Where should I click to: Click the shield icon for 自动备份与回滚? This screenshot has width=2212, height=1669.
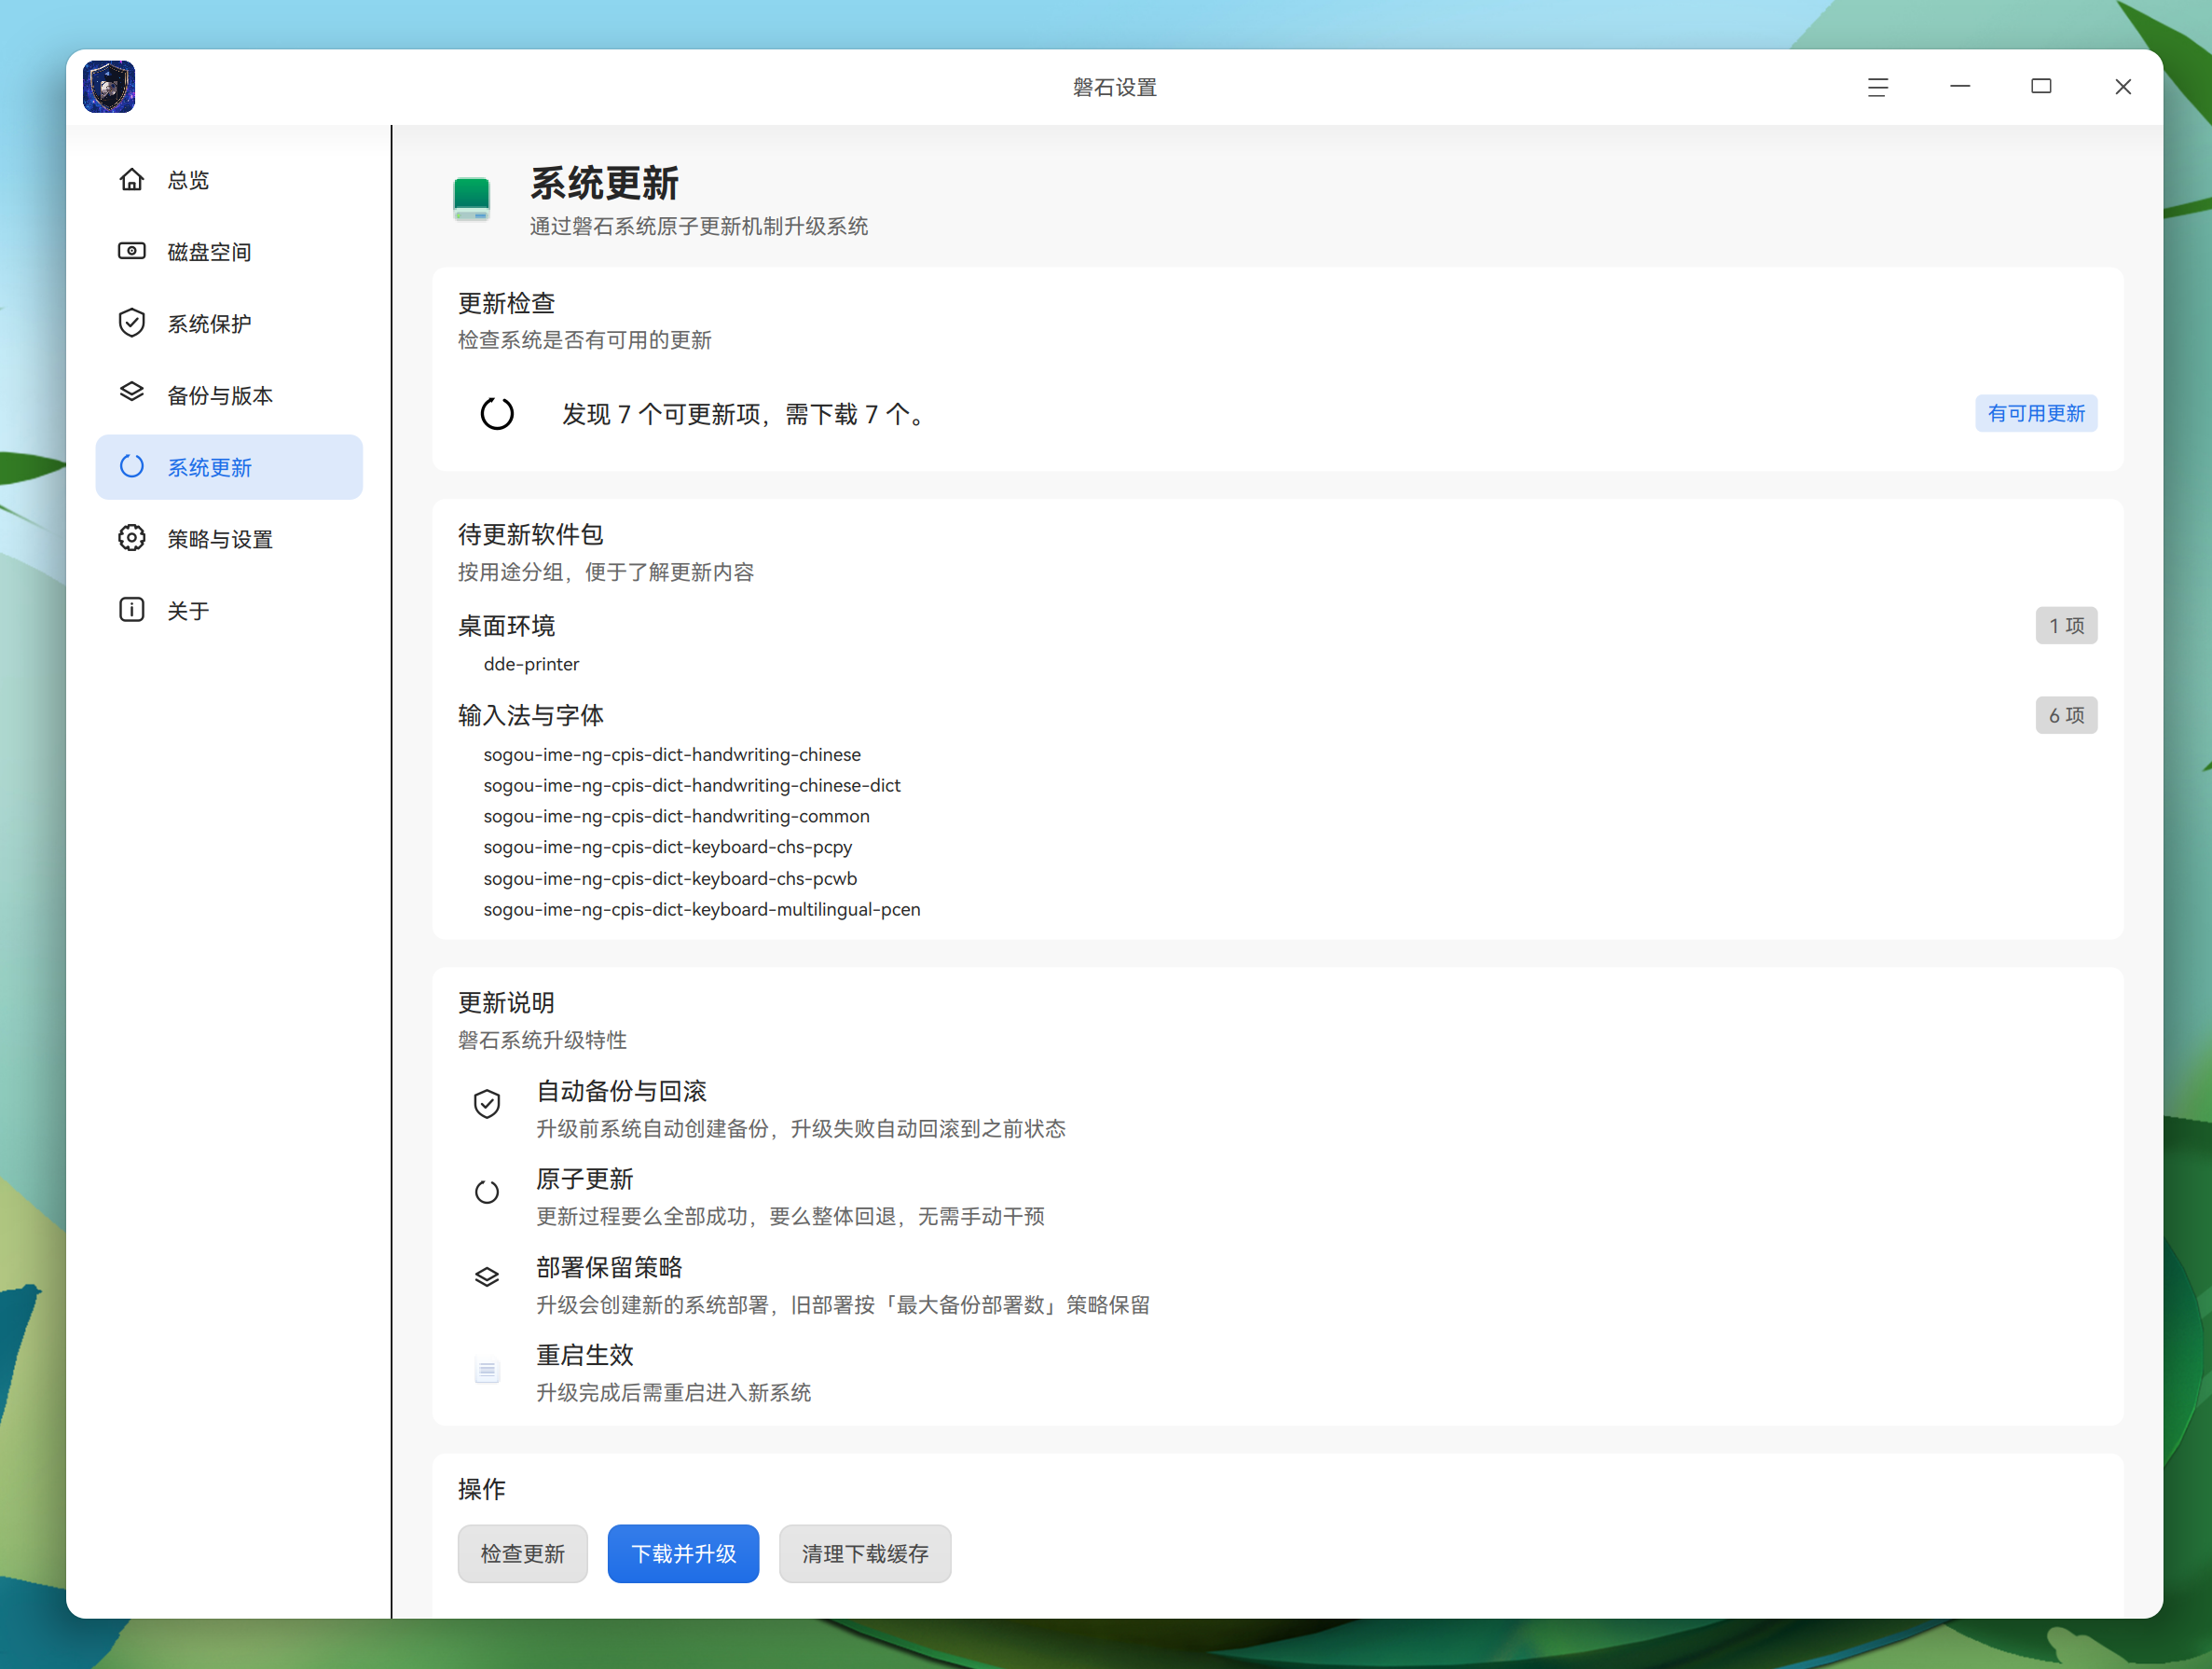point(487,1103)
